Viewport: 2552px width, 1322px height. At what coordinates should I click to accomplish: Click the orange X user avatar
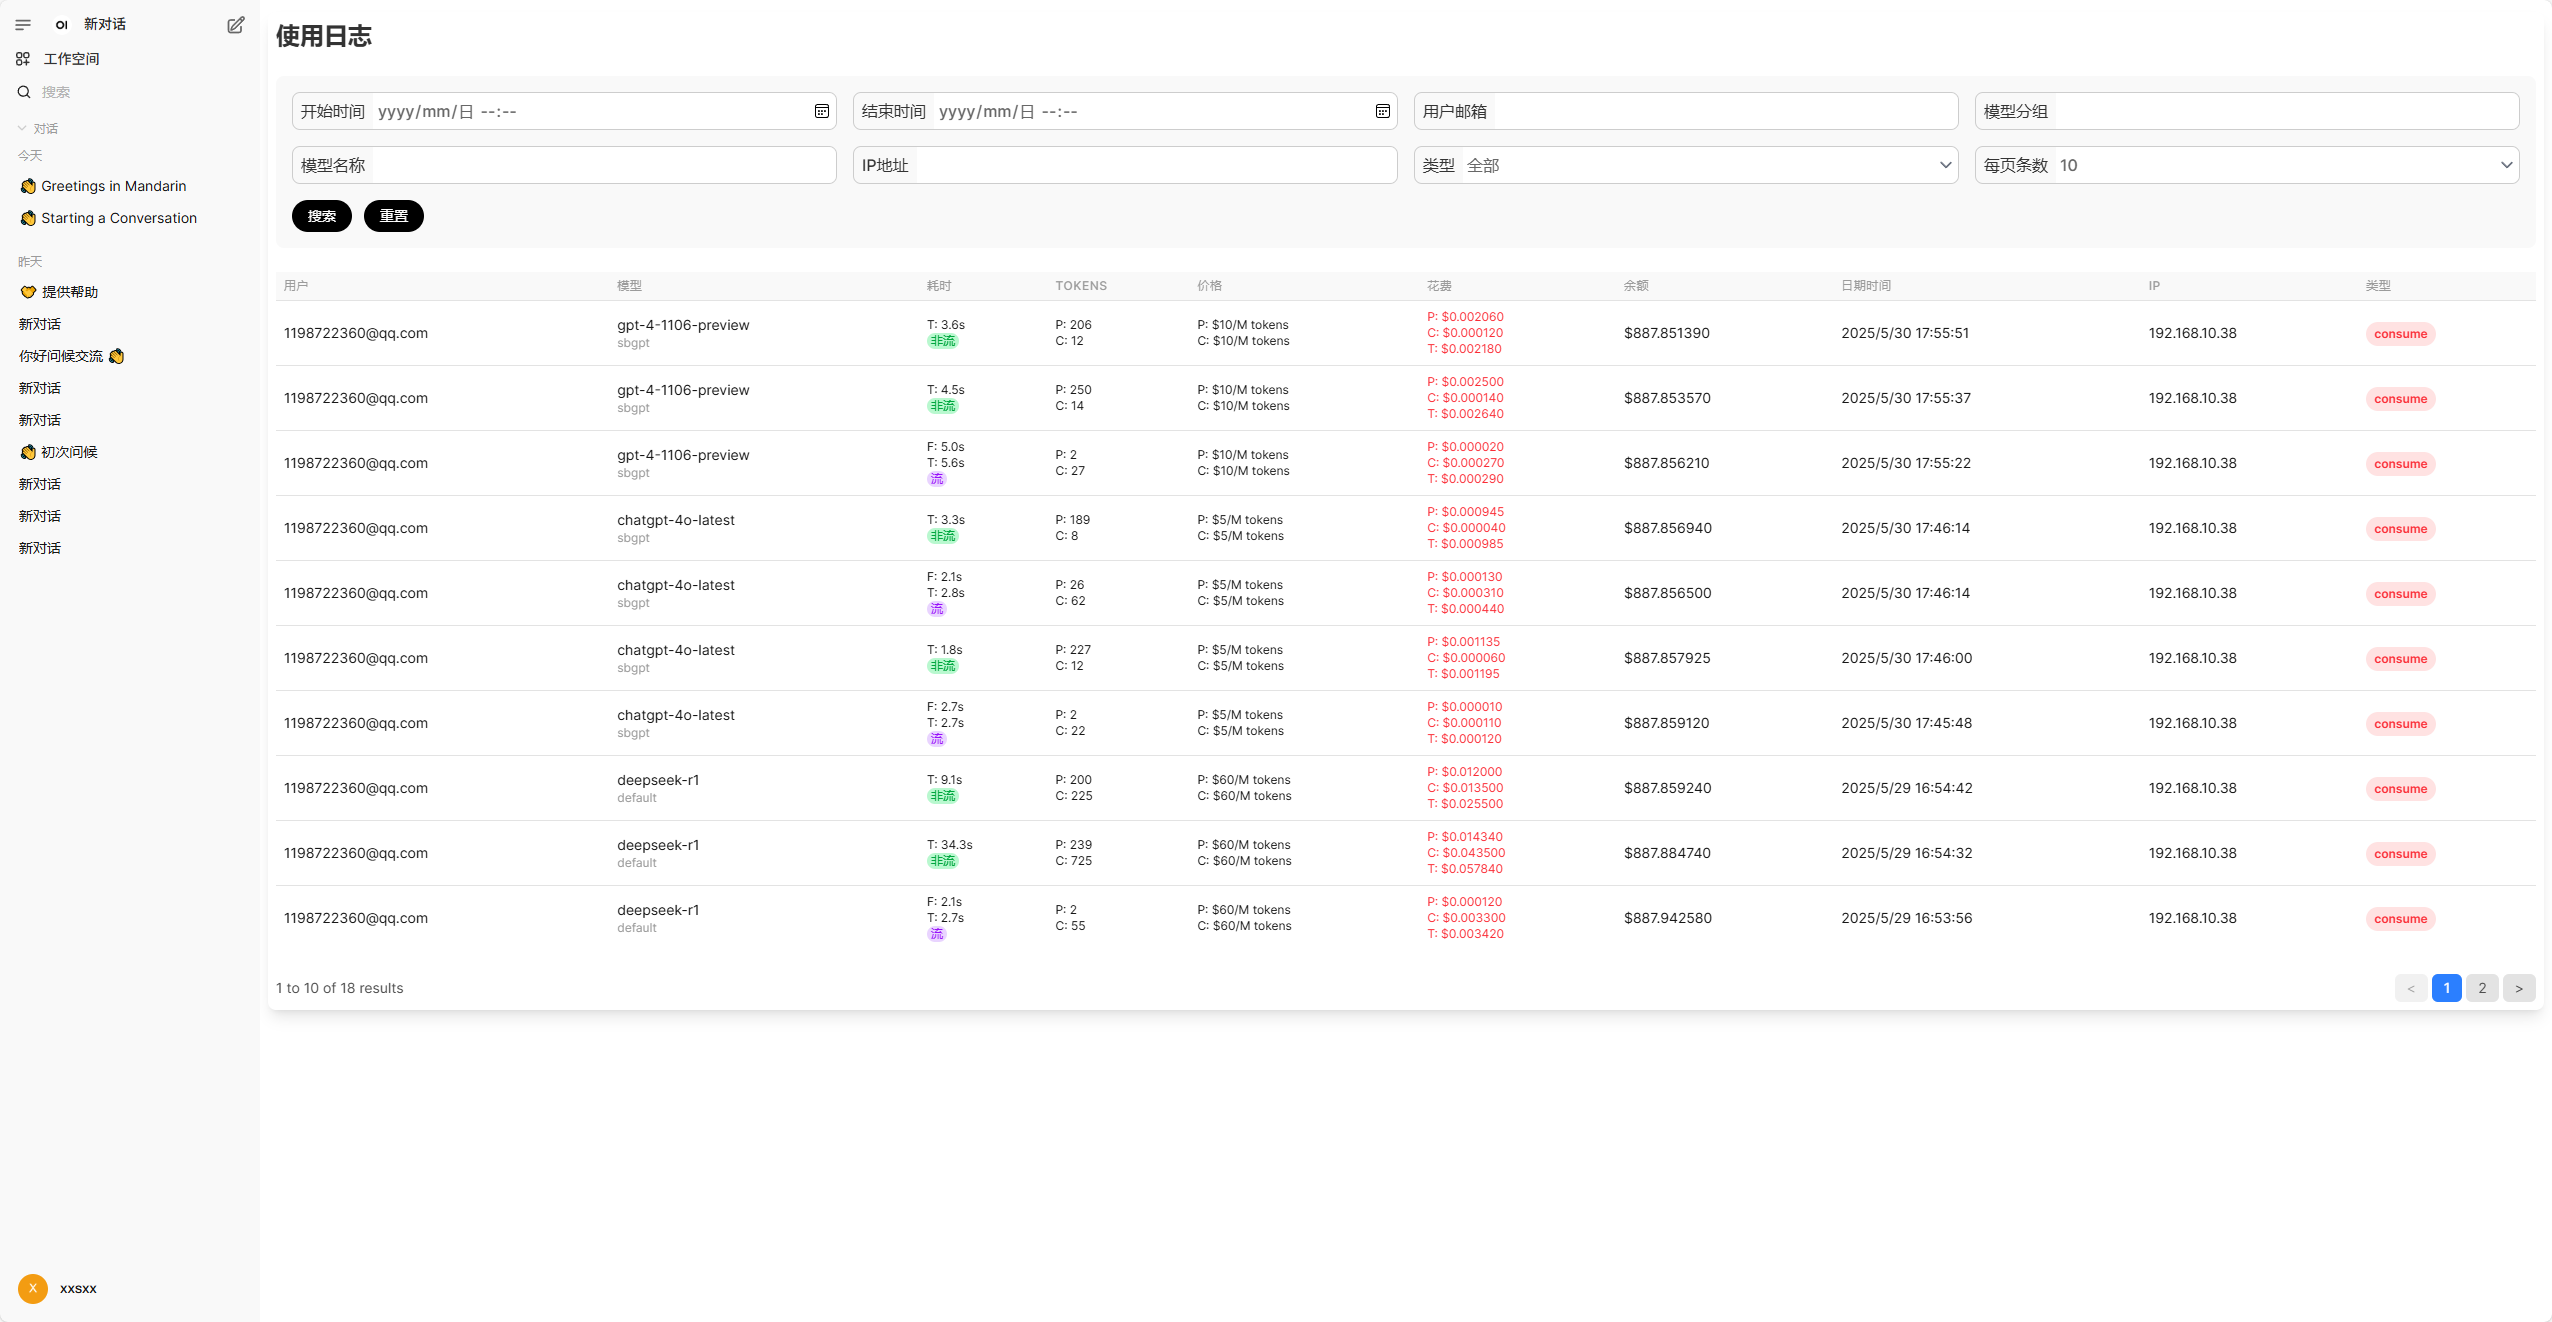coord(33,1288)
